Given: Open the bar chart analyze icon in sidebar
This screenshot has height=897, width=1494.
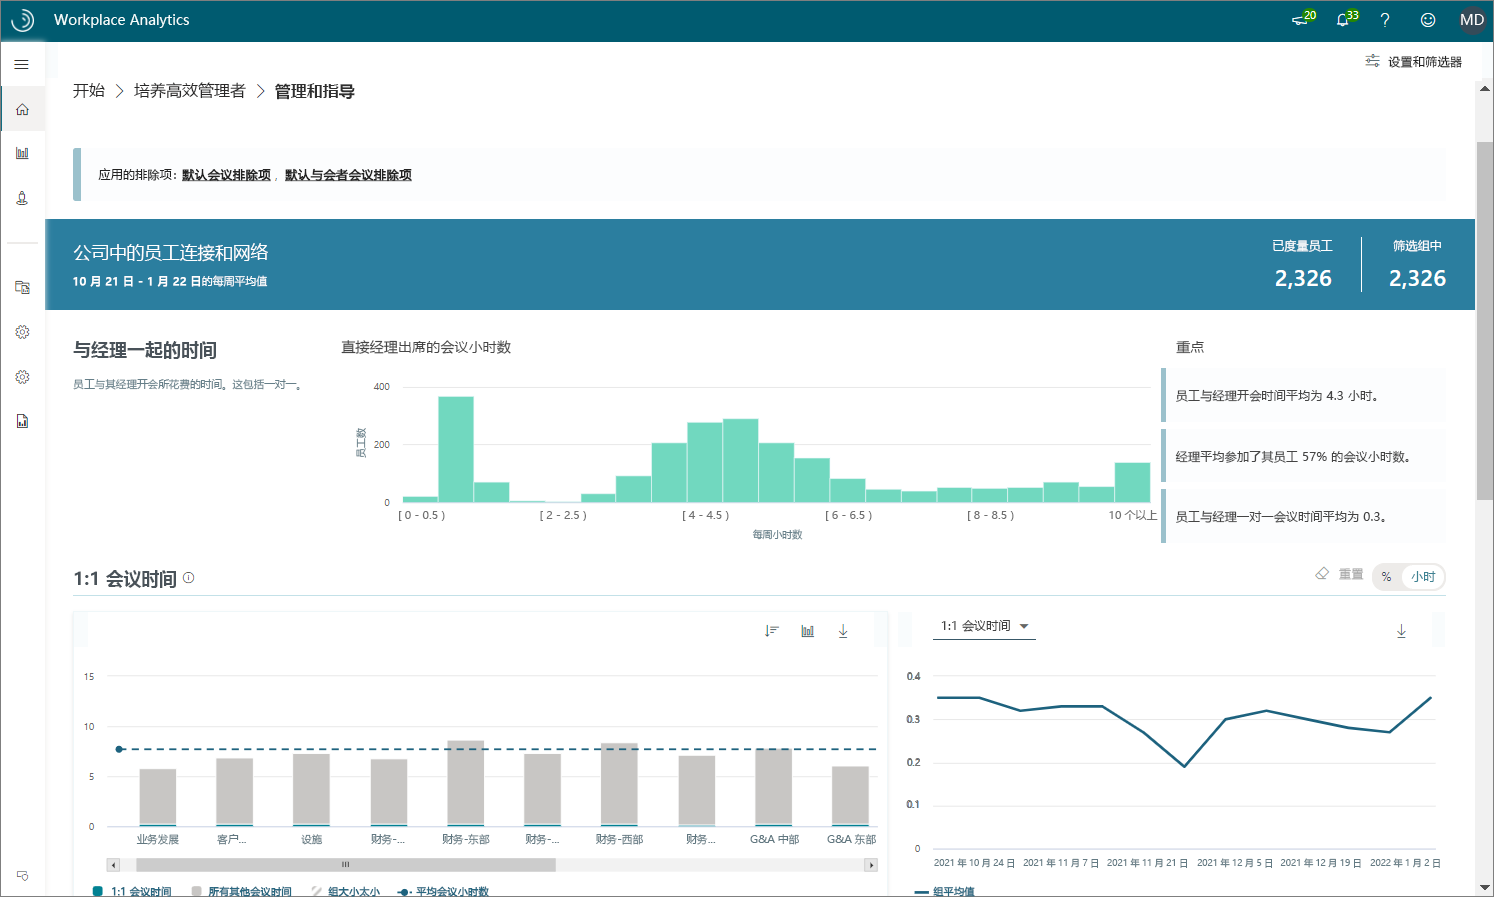Looking at the screenshot, I should coord(22,153).
